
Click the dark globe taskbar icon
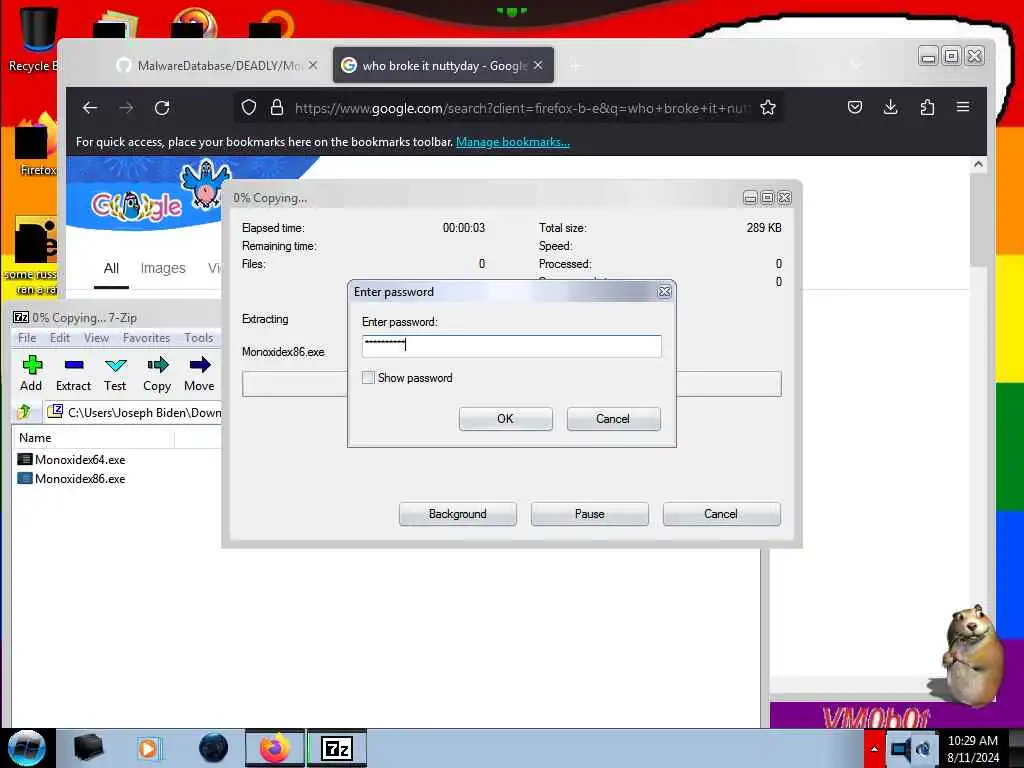(214, 748)
